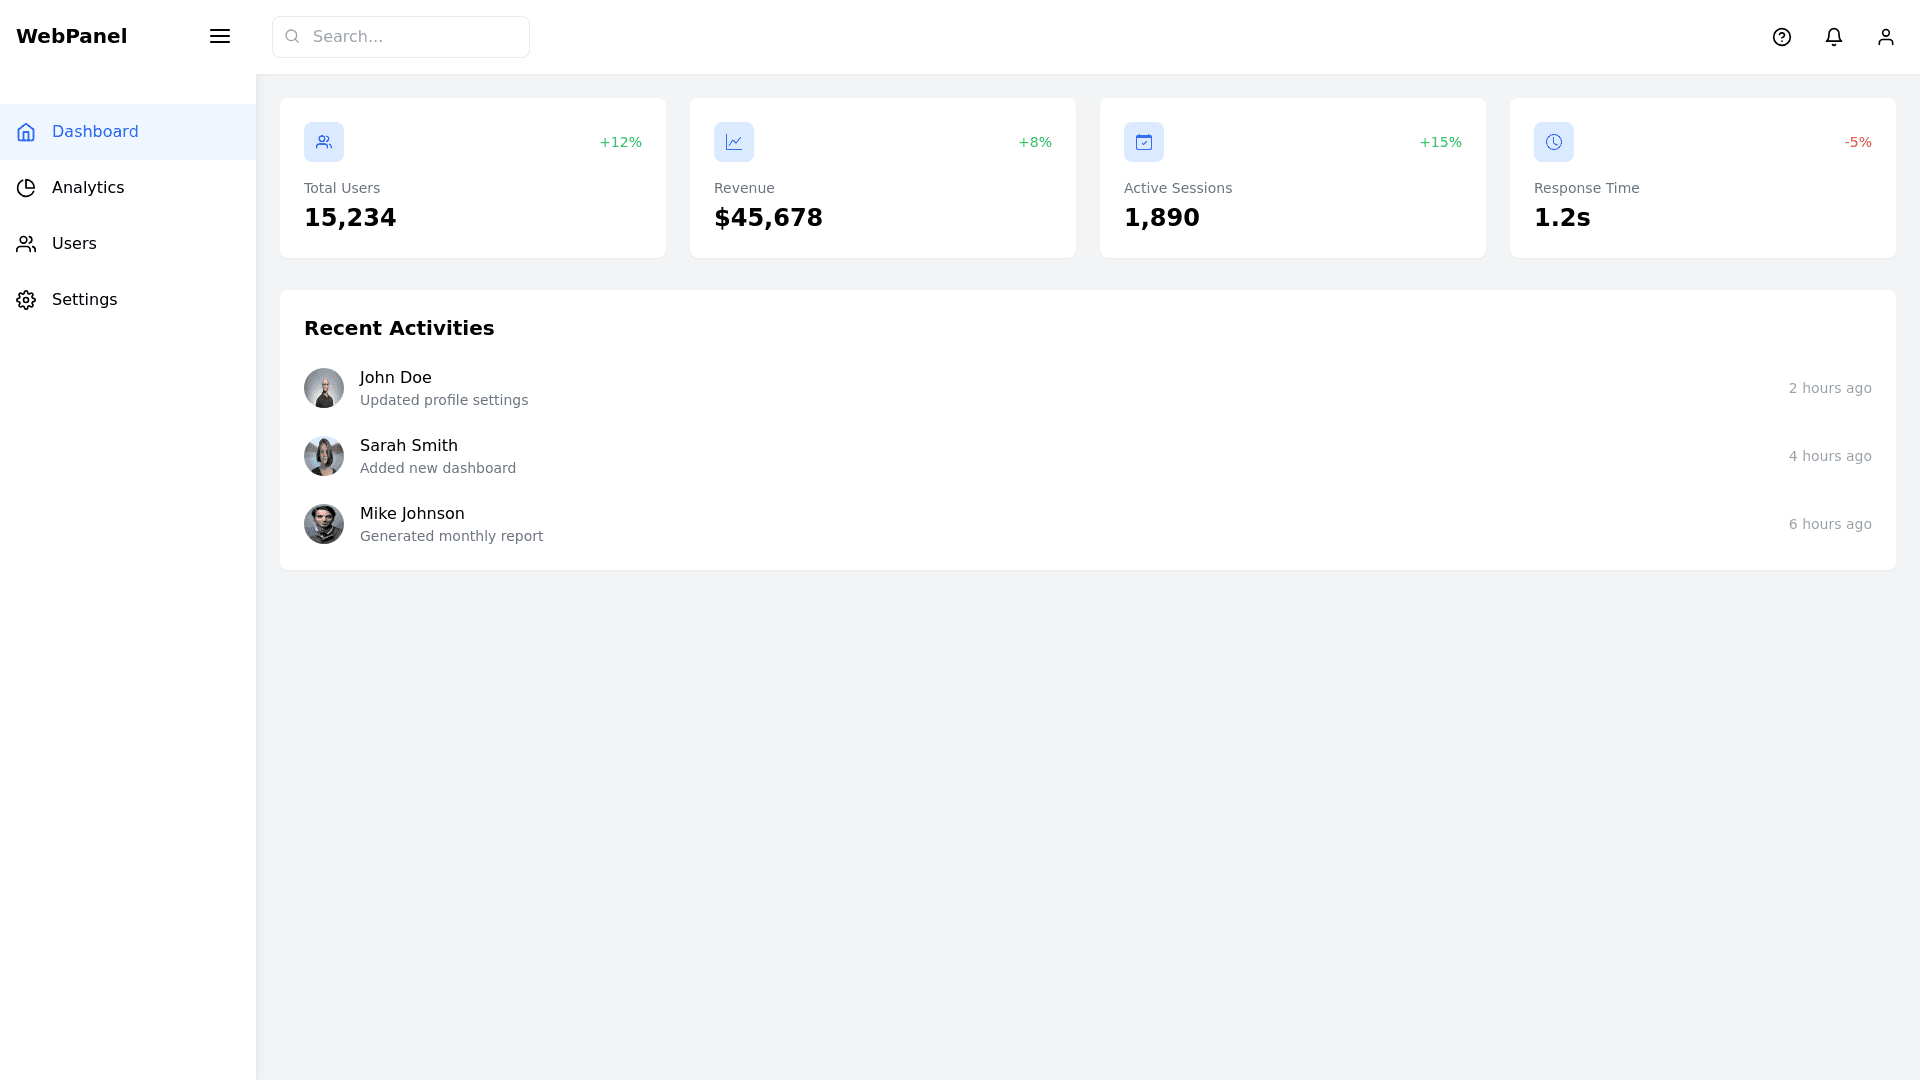Viewport: 1920px width, 1080px height.
Task: Open the user profile icon
Action: tap(1886, 37)
